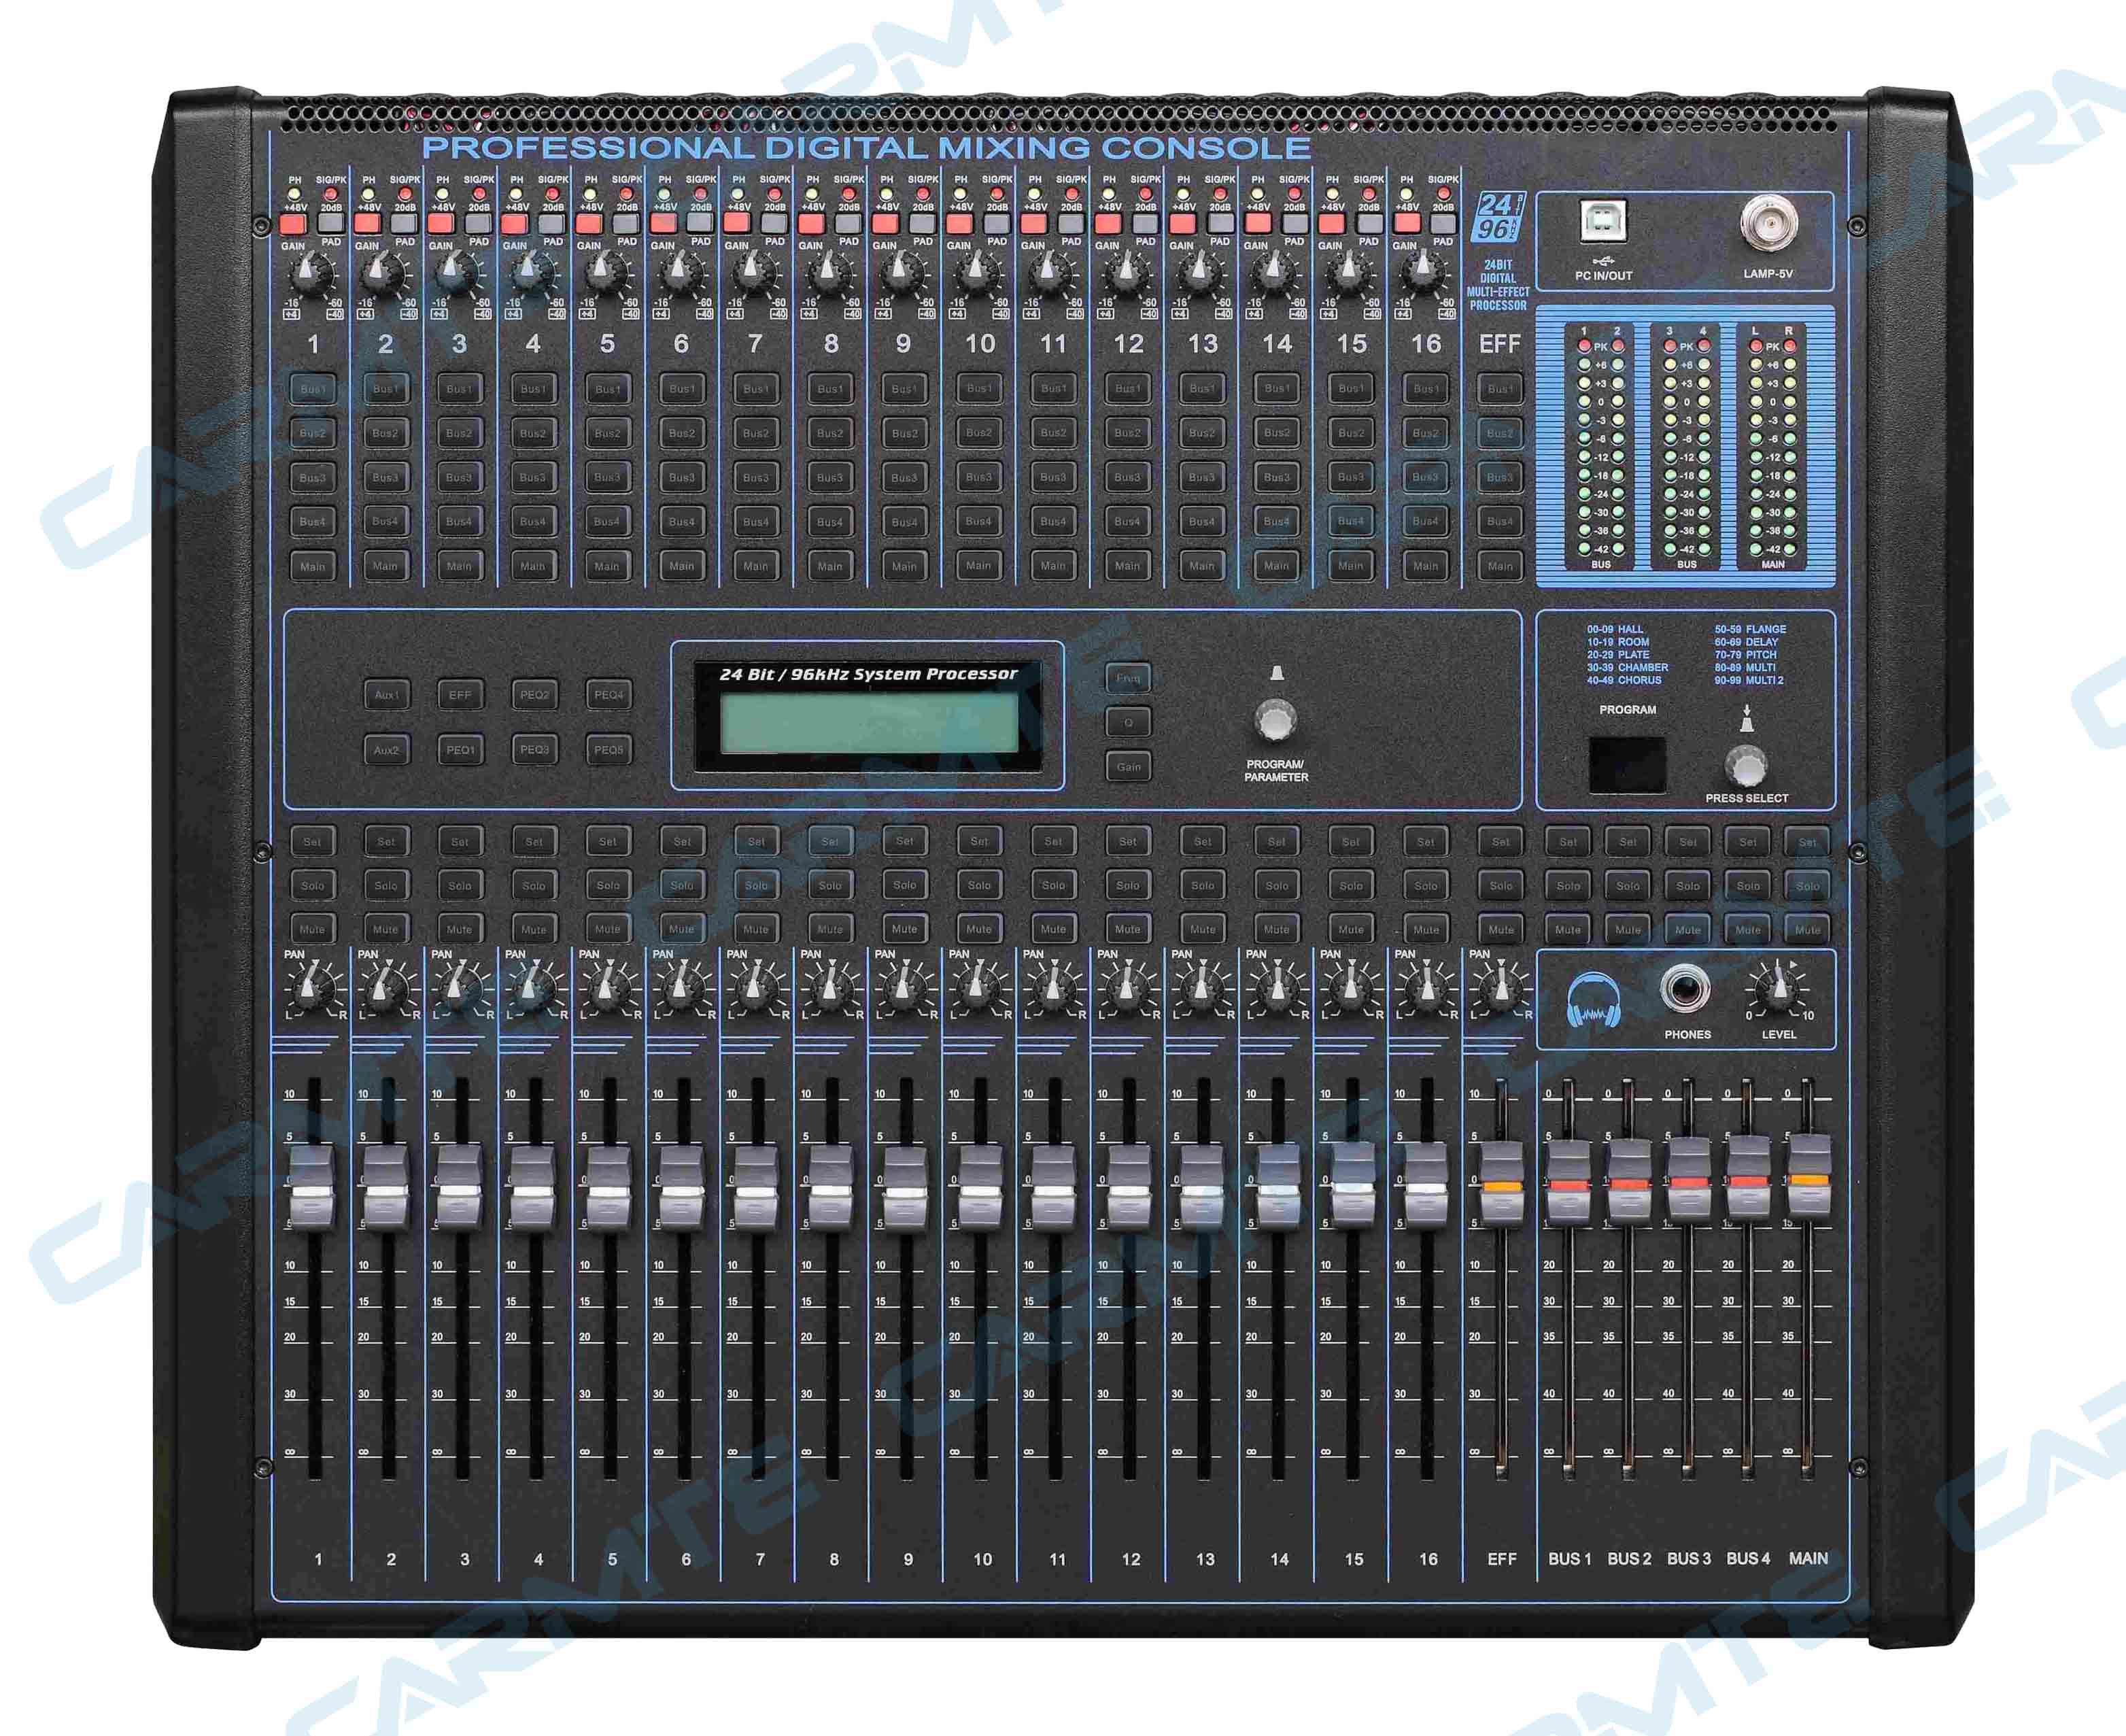Click the 'PROFESSIONAL DIGITAL MIXING CONSOLE' title
Image resolution: width=2126 pixels, height=1736 pixels.
[866, 148]
